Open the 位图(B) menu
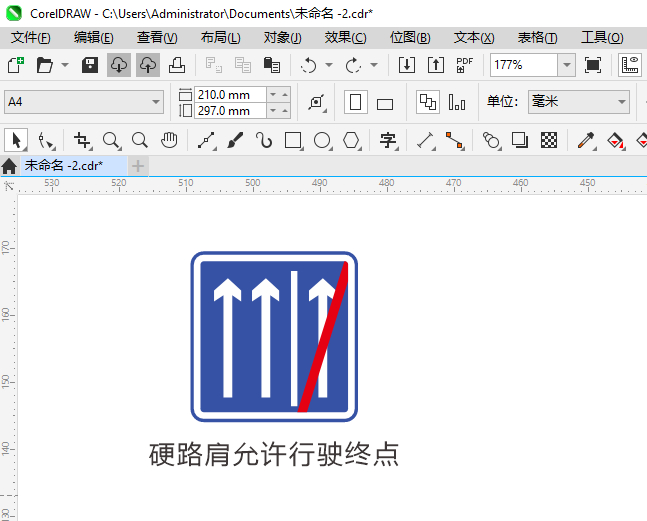 tap(410, 38)
